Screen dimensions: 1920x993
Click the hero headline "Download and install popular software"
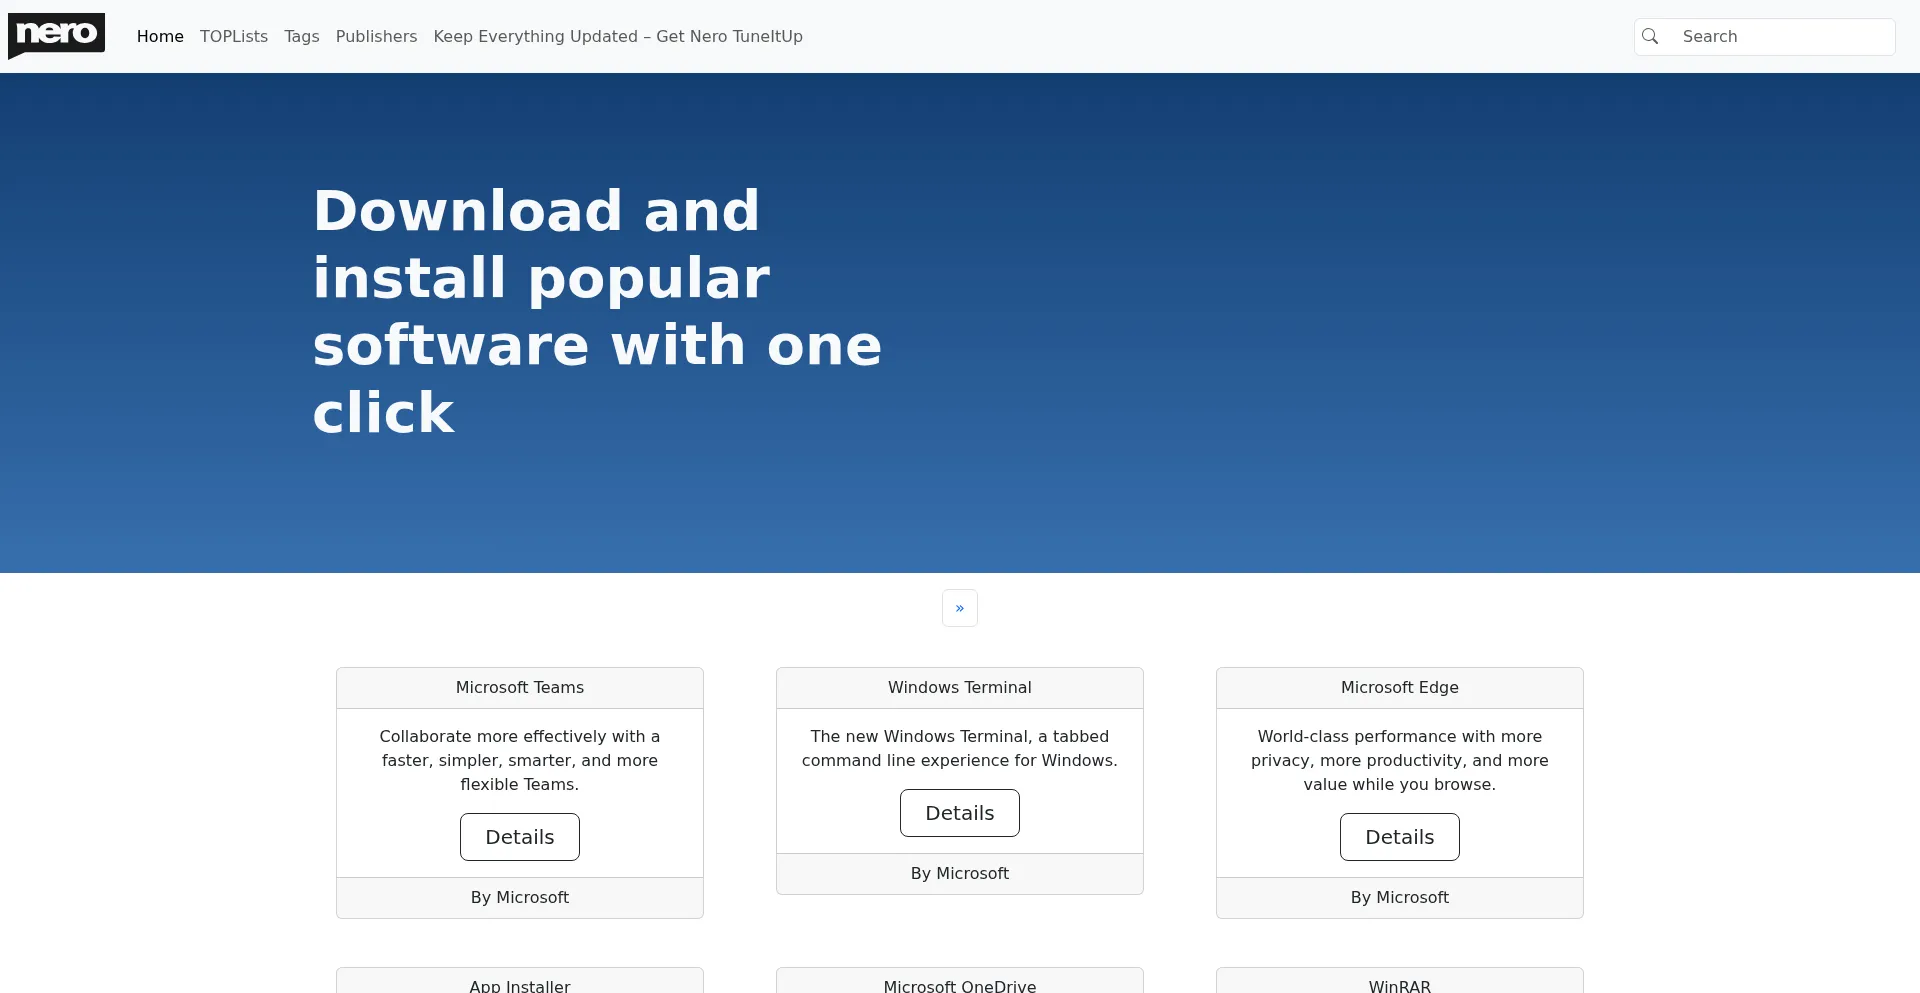tap(598, 312)
